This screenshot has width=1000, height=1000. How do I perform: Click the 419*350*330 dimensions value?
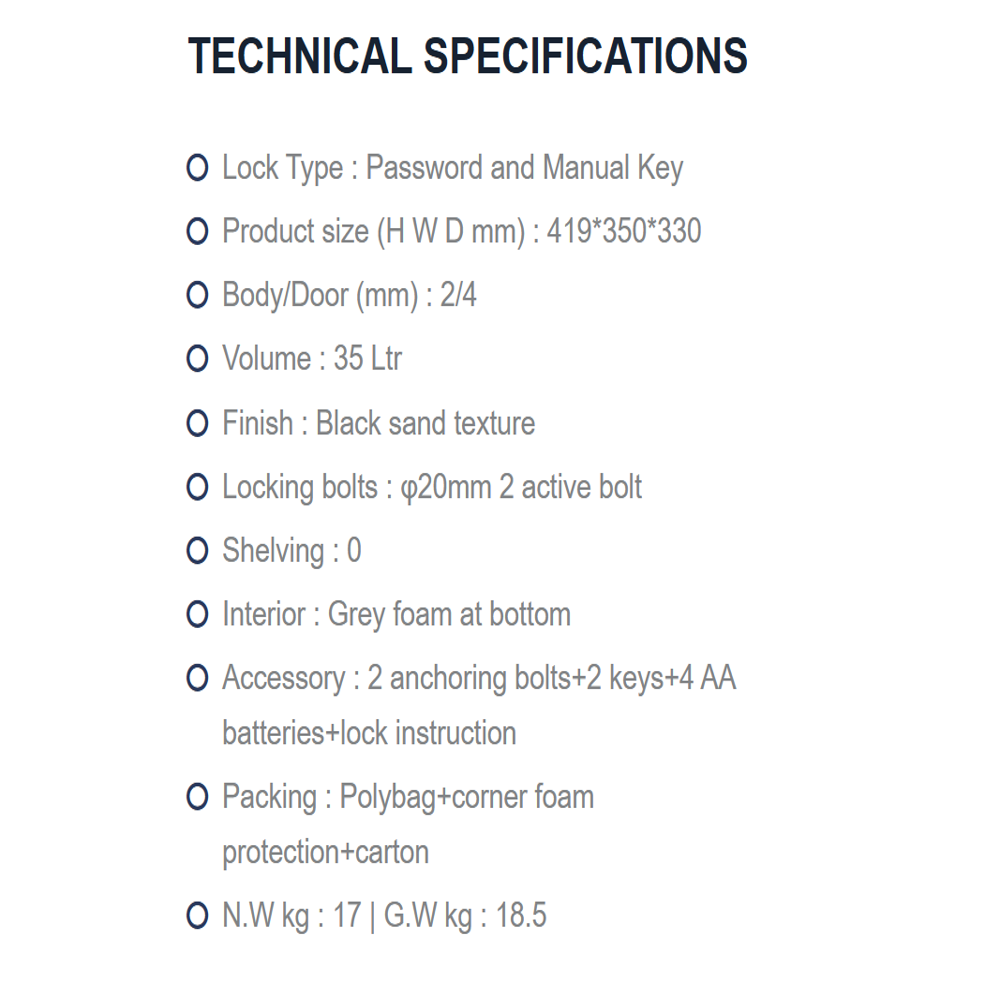(624, 231)
